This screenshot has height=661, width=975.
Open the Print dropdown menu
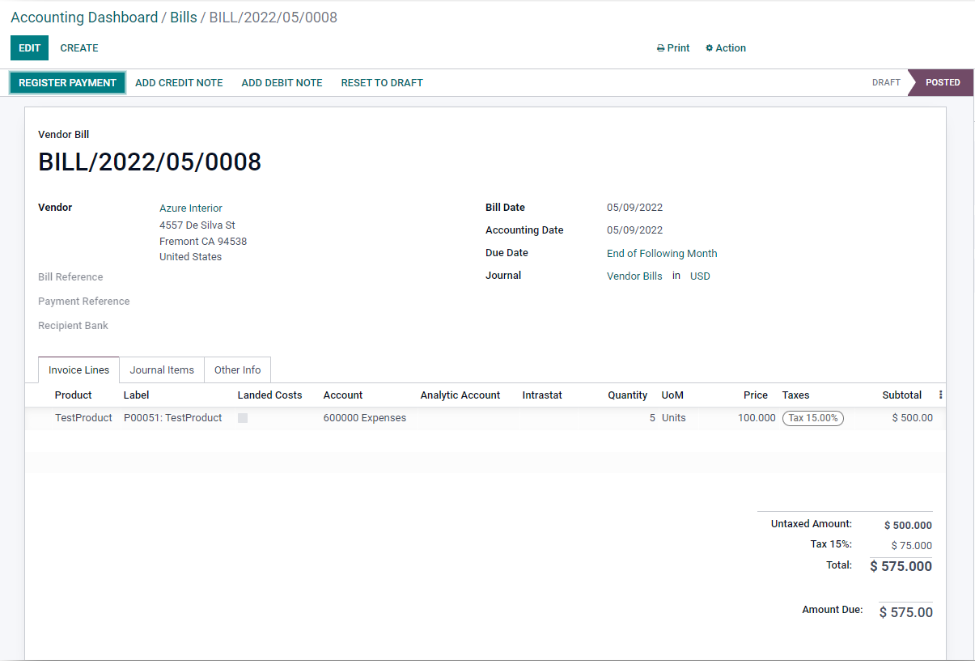click(673, 48)
